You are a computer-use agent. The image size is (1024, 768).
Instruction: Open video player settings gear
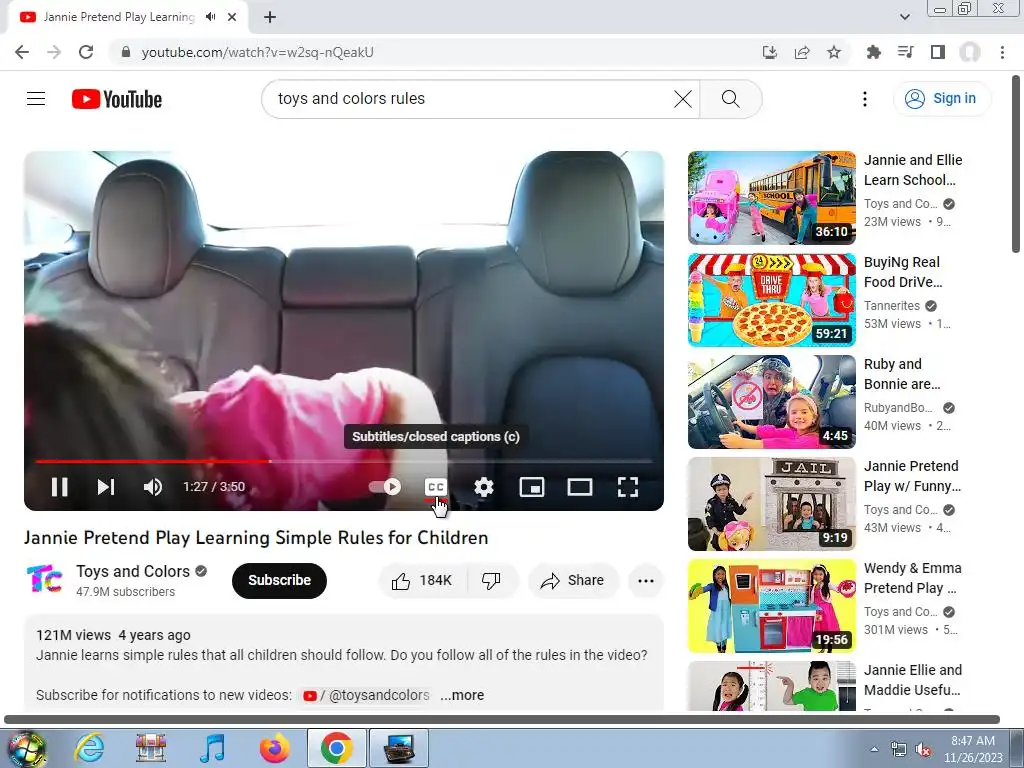484,487
